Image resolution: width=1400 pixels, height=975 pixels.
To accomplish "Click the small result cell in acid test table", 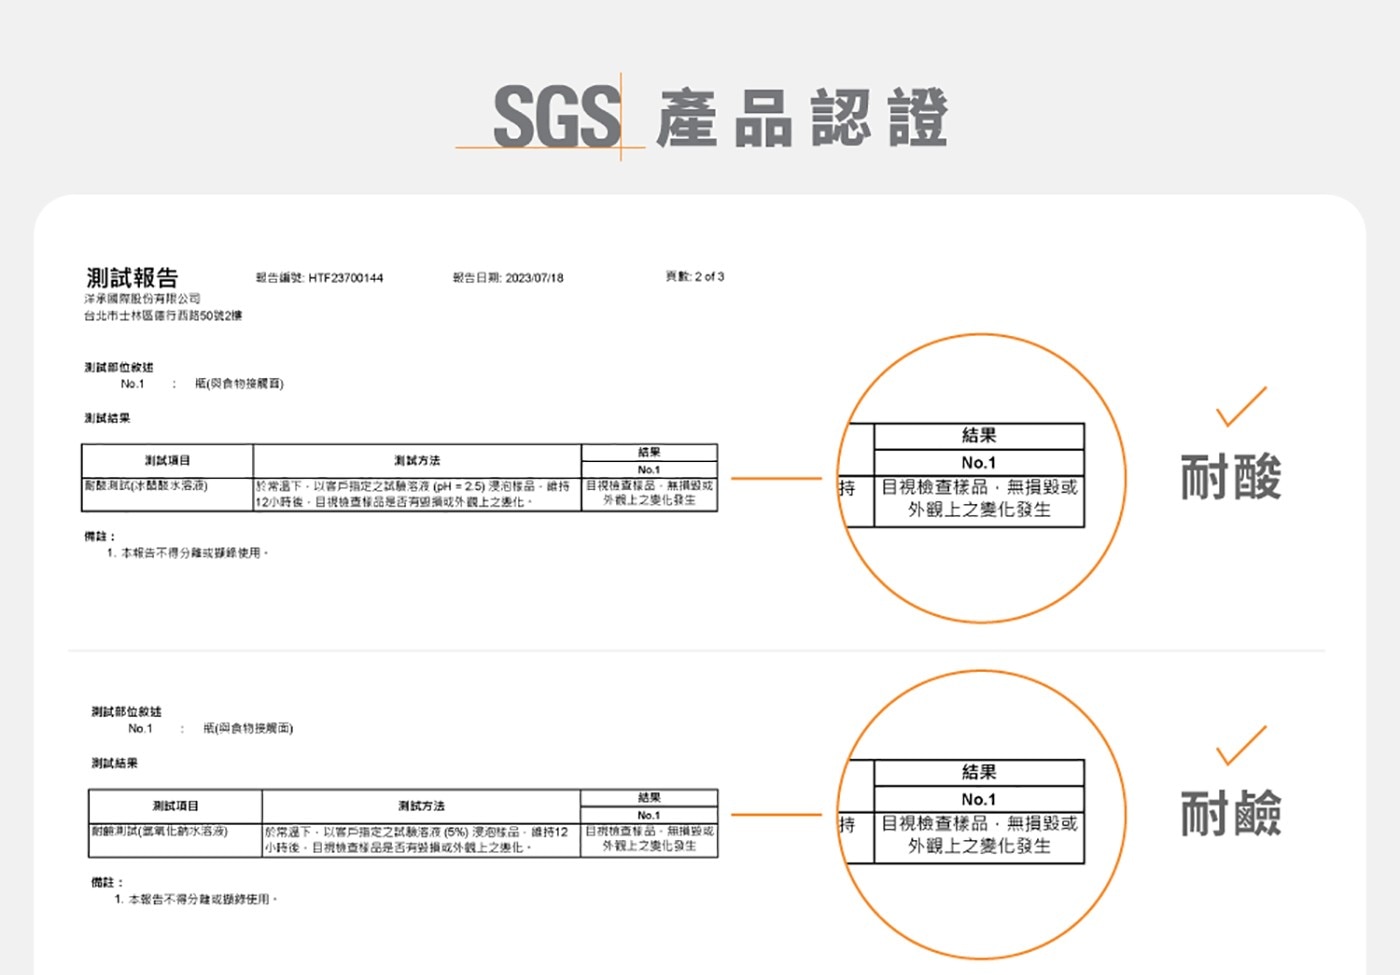I will pos(649,494).
